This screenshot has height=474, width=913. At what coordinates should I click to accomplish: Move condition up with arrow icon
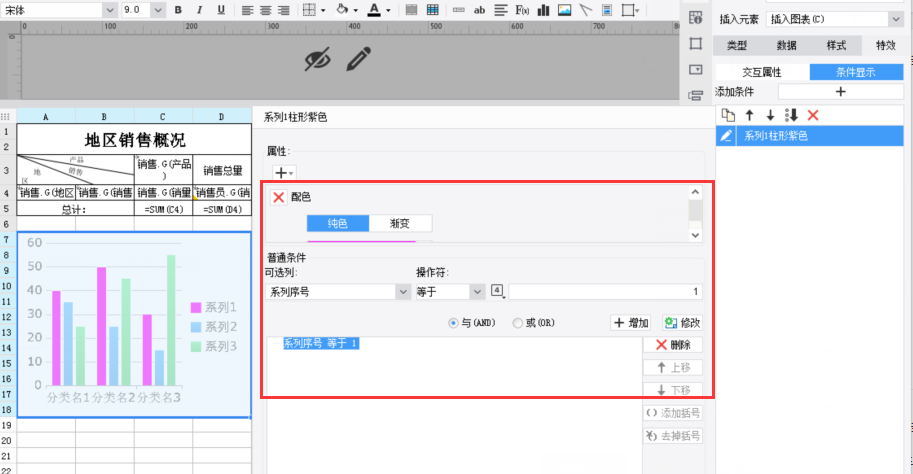(x=749, y=115)
